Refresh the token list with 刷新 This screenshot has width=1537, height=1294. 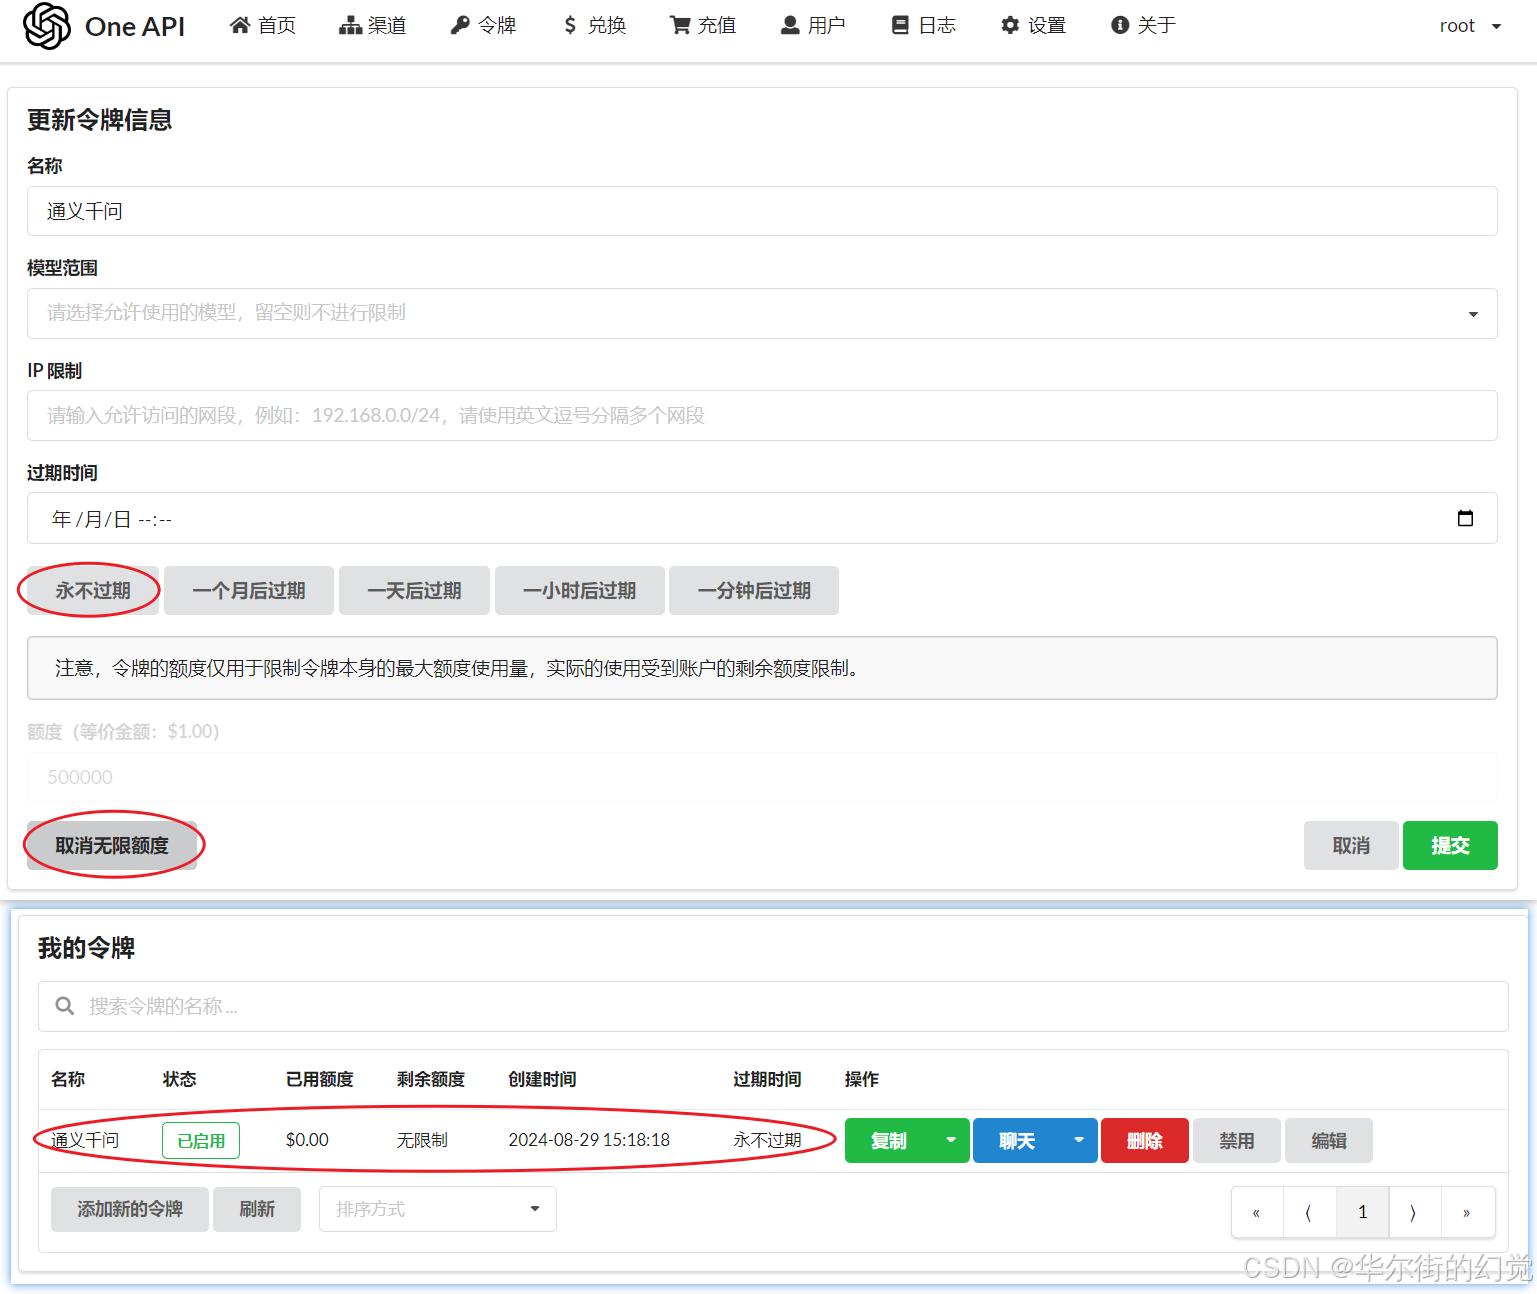(257, 1210)
